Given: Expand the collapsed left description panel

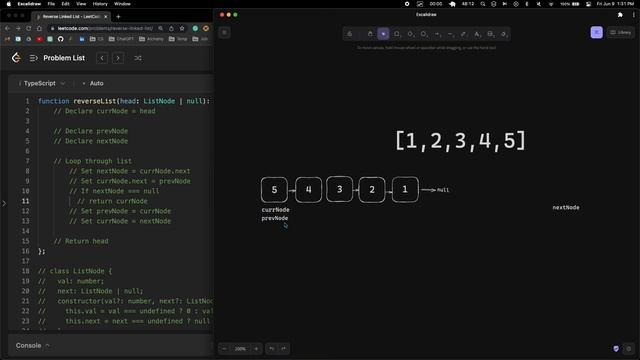Looking at the screenshot, I should tap(4, 203).
